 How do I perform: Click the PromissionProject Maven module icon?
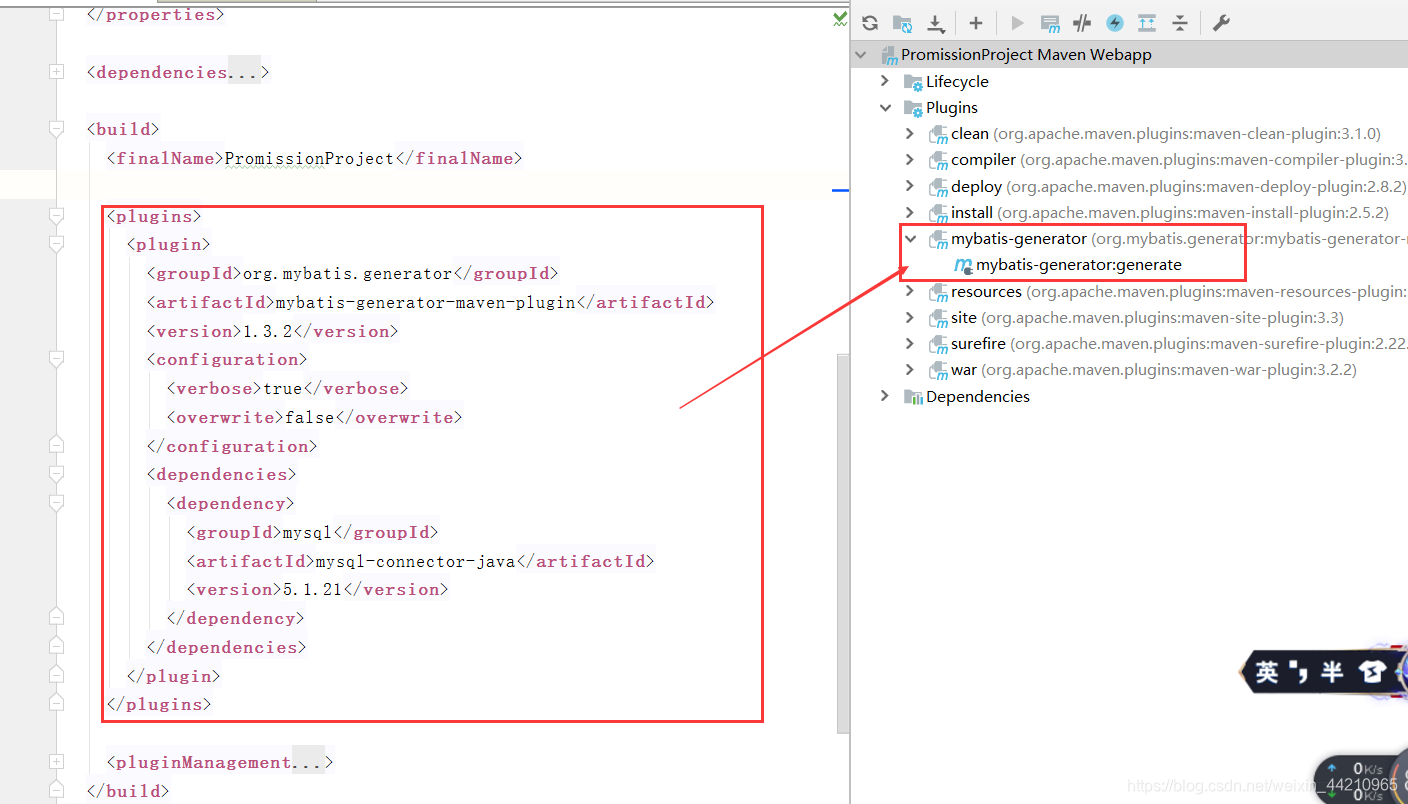coord(889,55)
